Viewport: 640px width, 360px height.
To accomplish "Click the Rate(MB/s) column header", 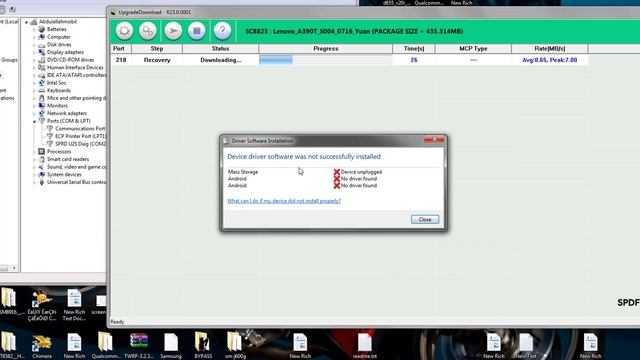I will click(x=549, y=49).
